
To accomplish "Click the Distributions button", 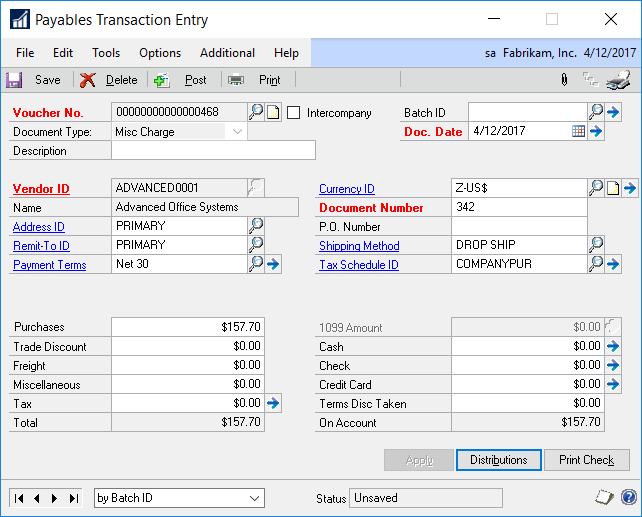I will [x=499, y=460].
